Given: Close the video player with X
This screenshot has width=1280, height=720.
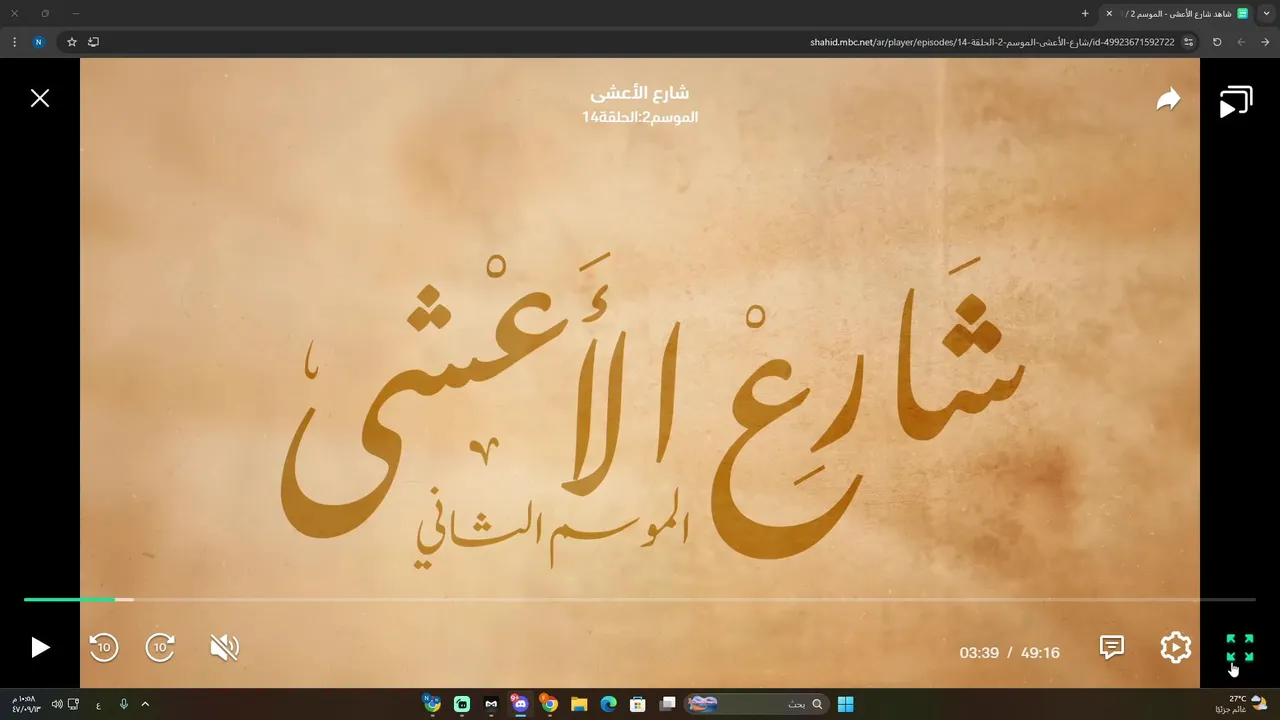Looking at the screenshot, I should 40,98.
